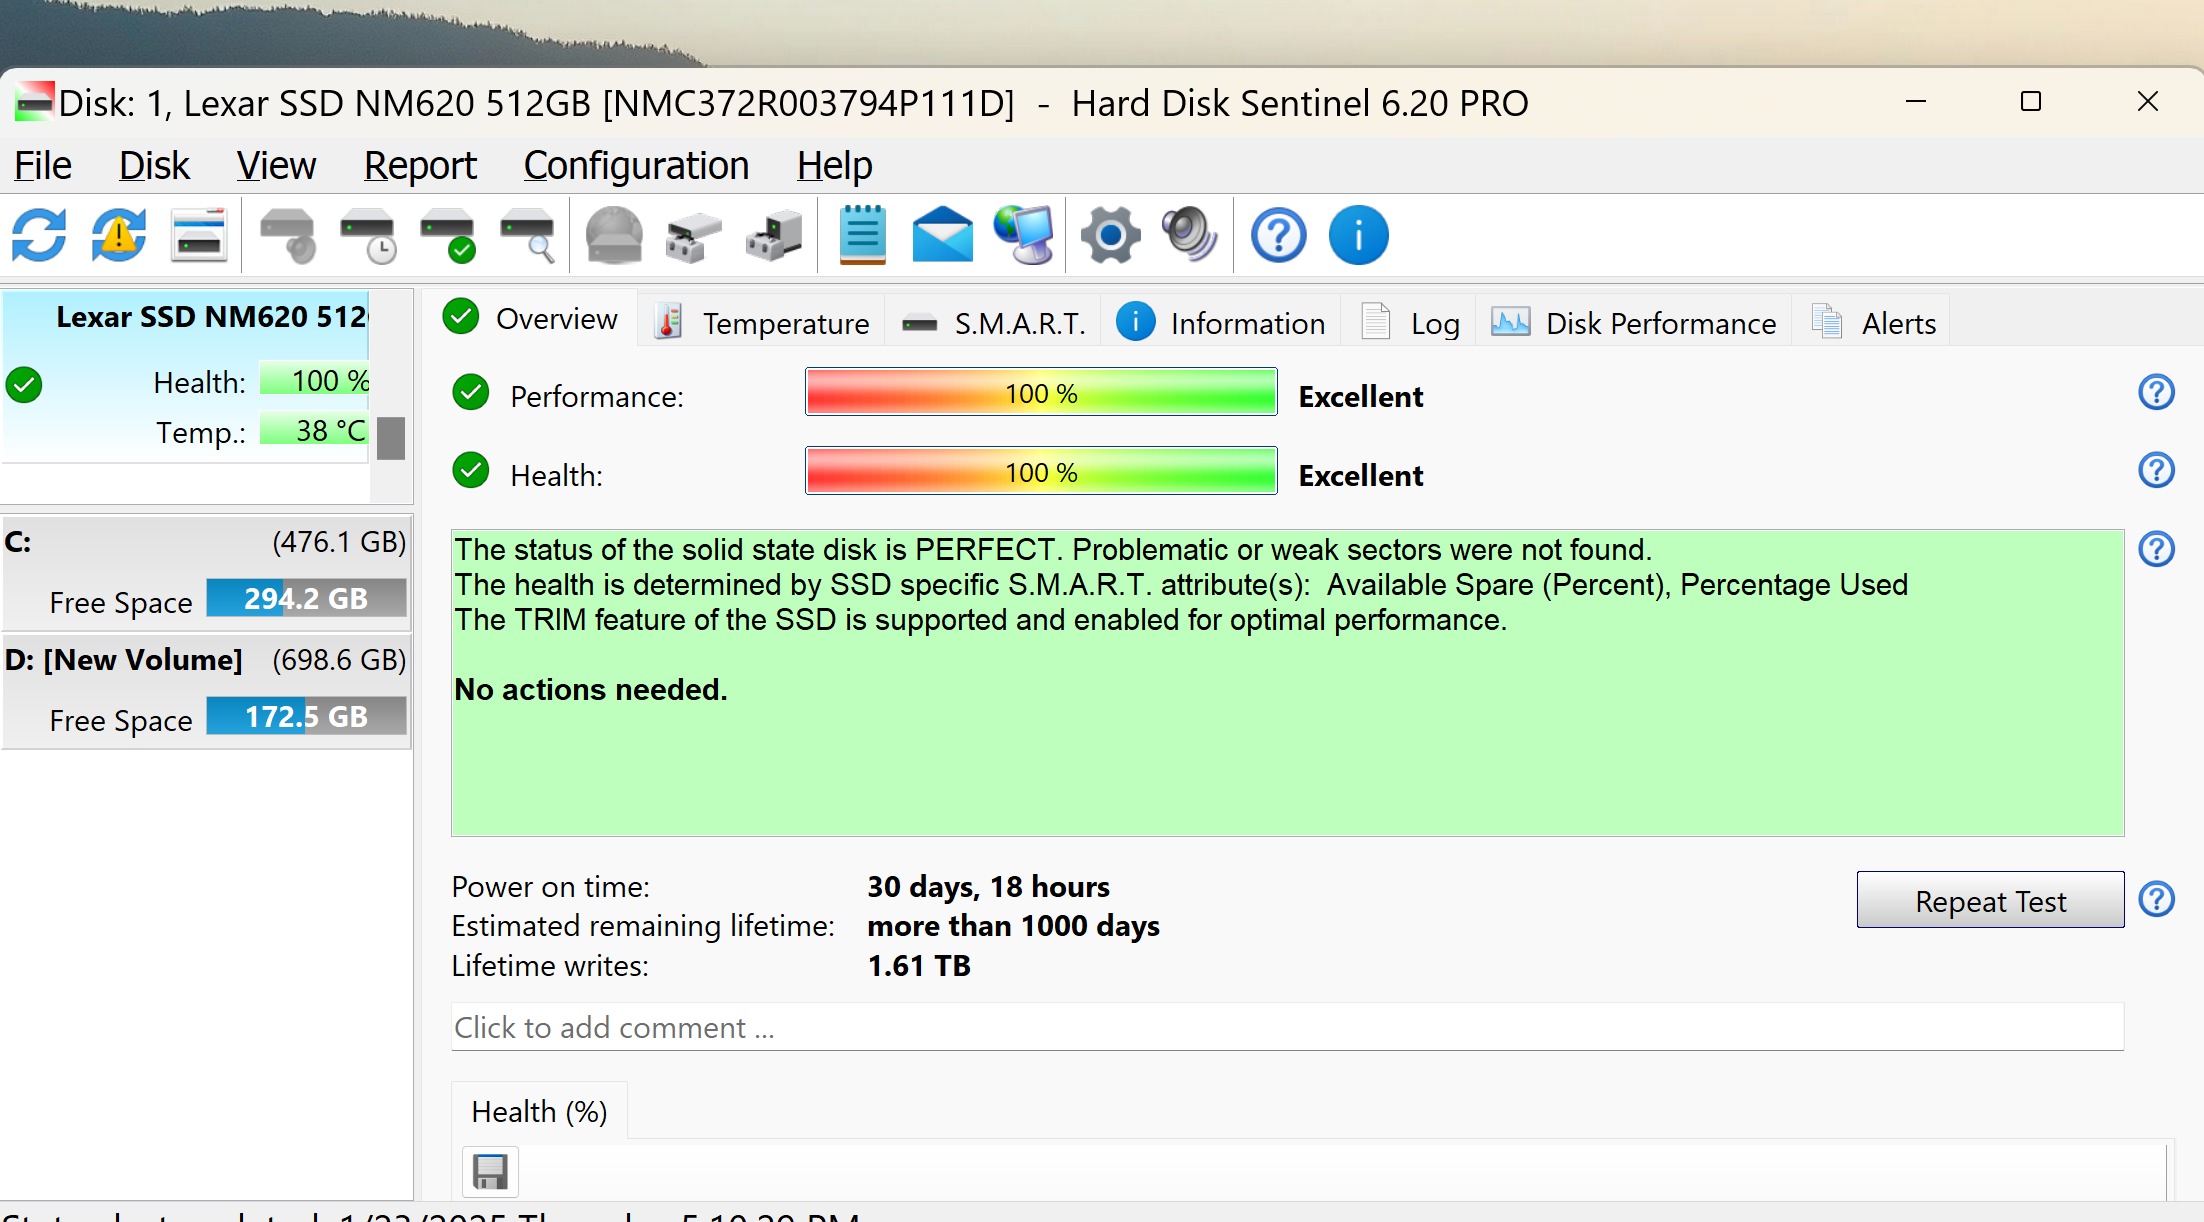Open the File menu
This screenshot has height=1222, width=2204.
click(43, 166)
